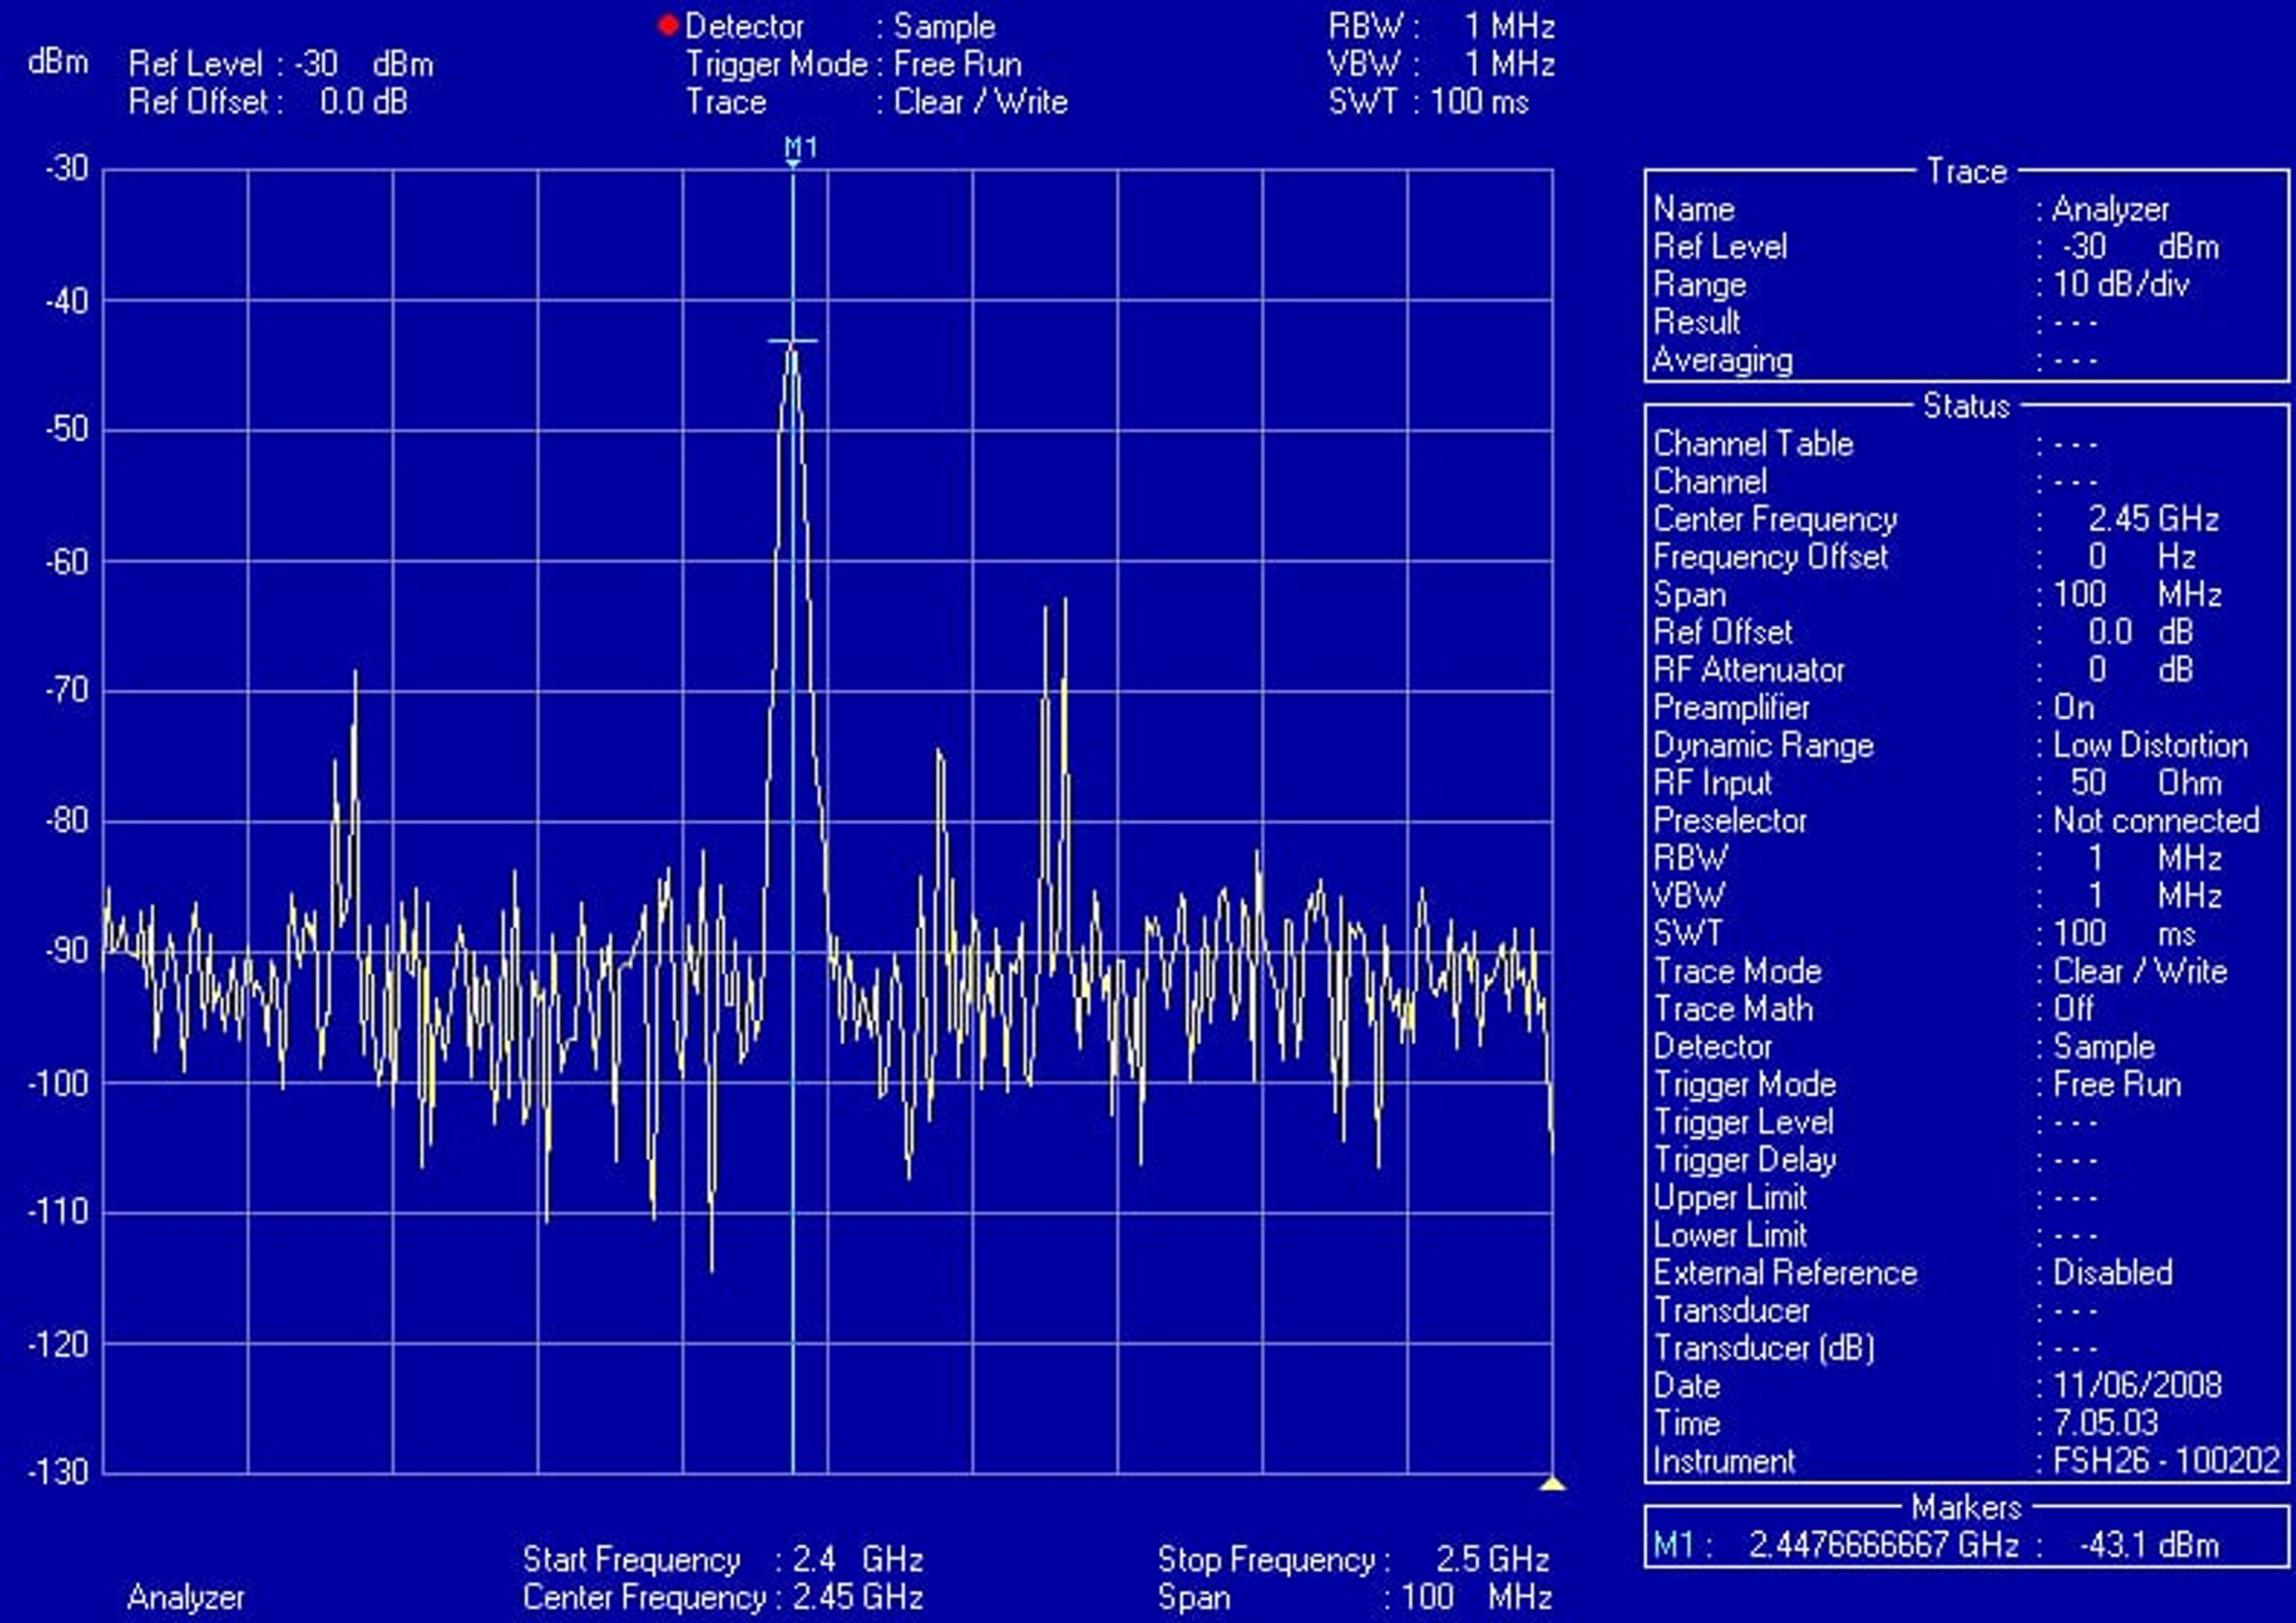Click the yellow triangle at the graph's bottom right
The width and height of the screenshot is (2296, 1623).
coord(1552,1483)
